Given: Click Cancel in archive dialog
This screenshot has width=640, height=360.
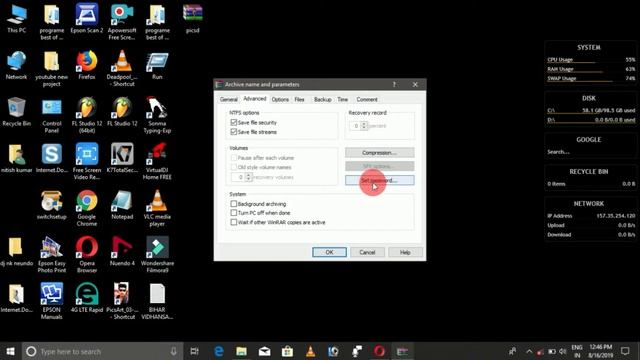Looking at the screenshot, I should coord(367,252).
